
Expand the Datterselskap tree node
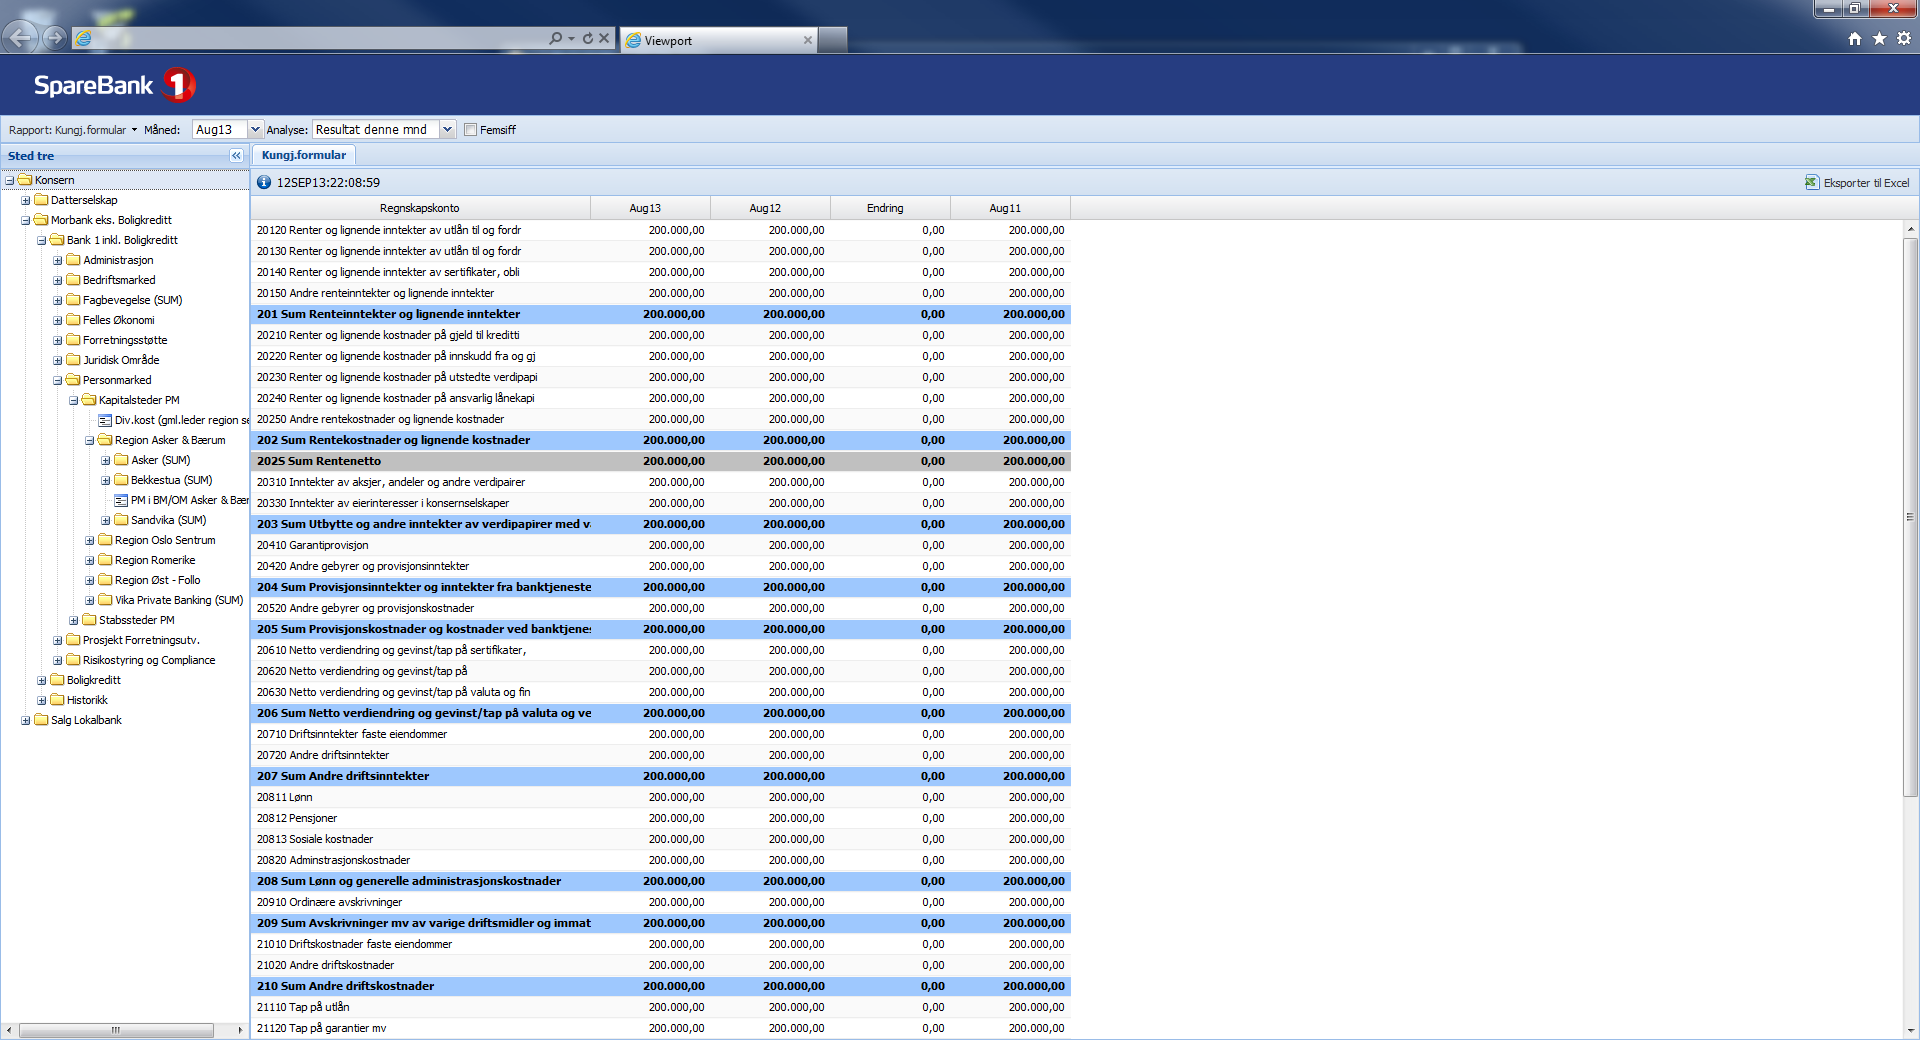(x=26, y=200)
